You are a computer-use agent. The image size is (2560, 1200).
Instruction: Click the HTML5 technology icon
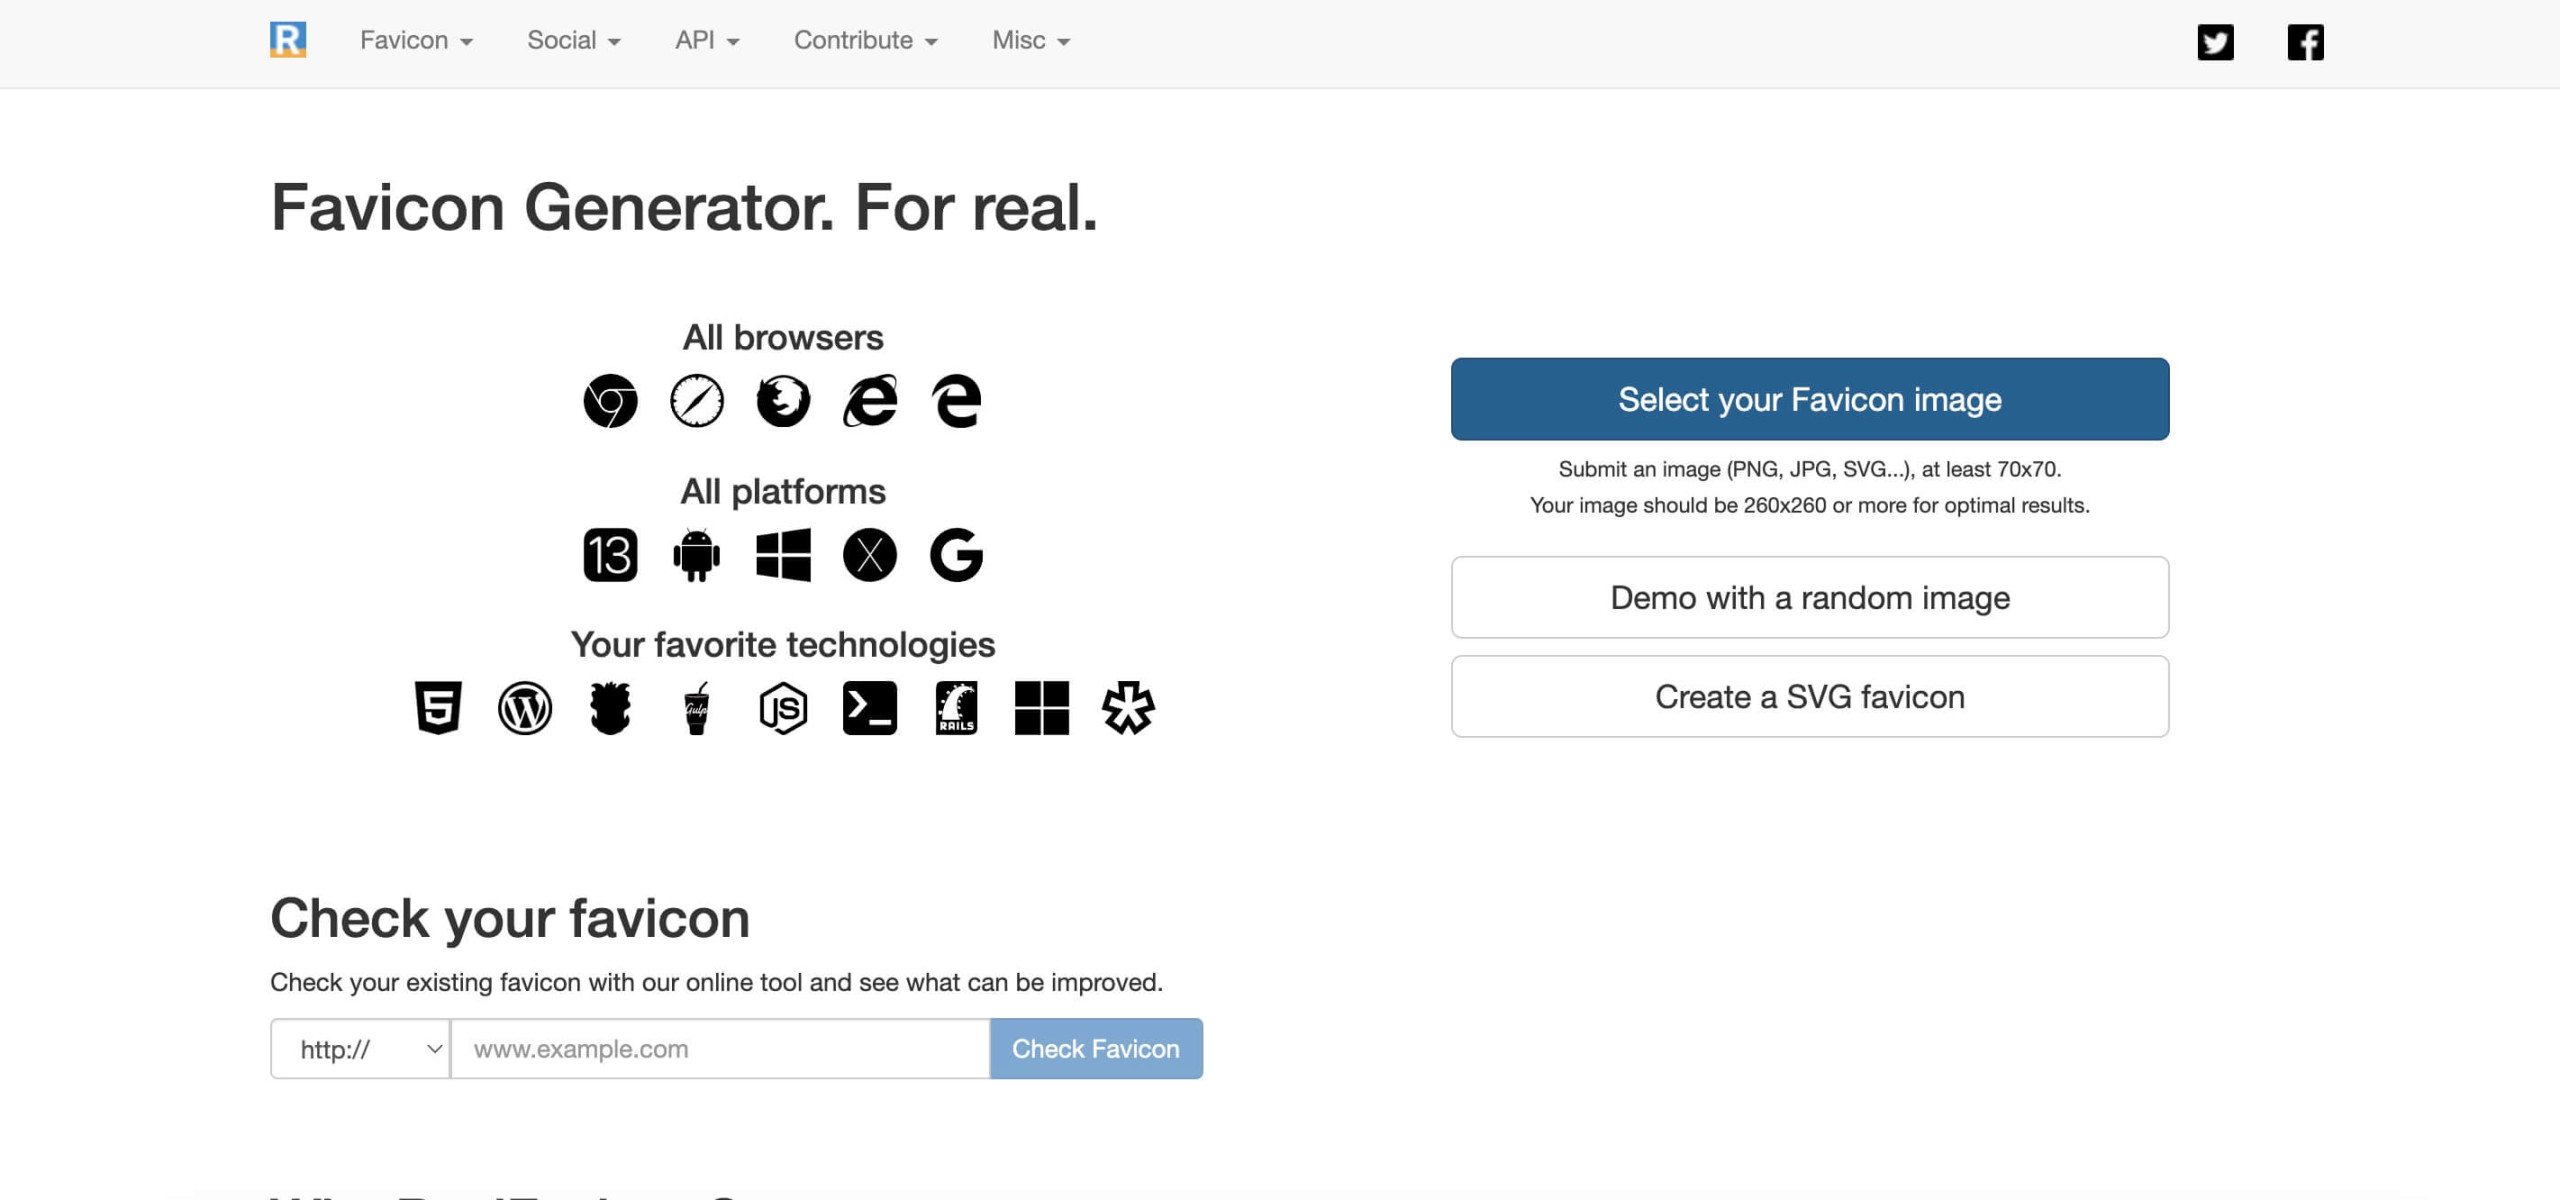click(438, 708)
